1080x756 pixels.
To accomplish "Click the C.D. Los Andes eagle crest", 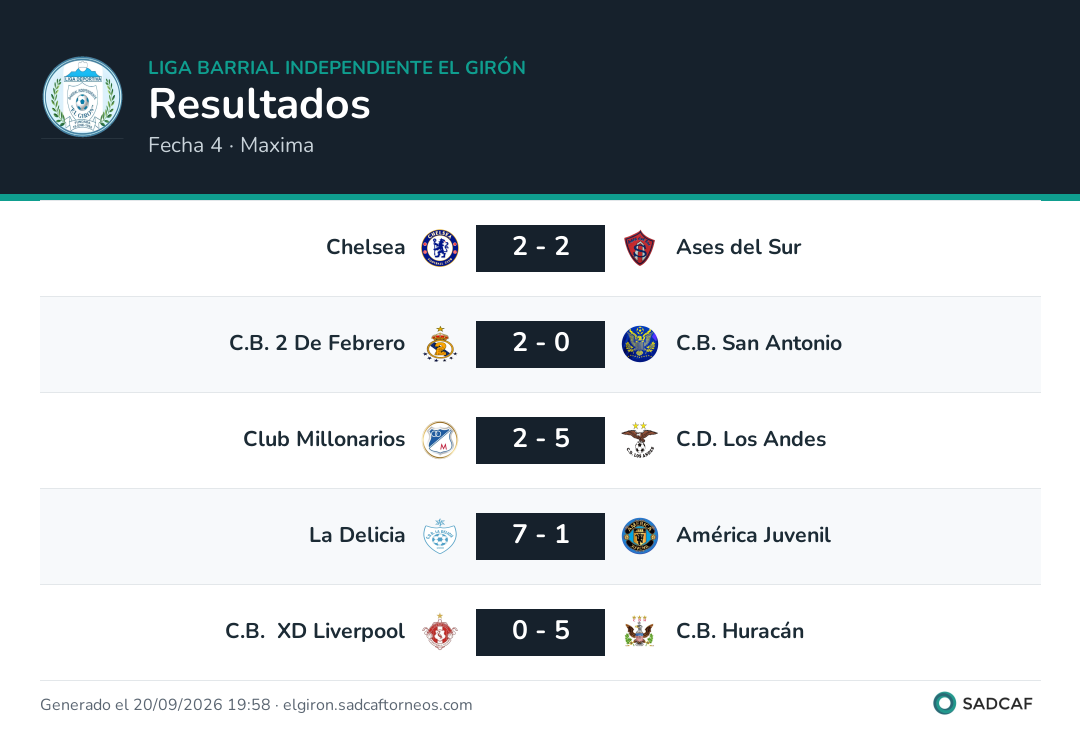I will click(x=640, y=440).
